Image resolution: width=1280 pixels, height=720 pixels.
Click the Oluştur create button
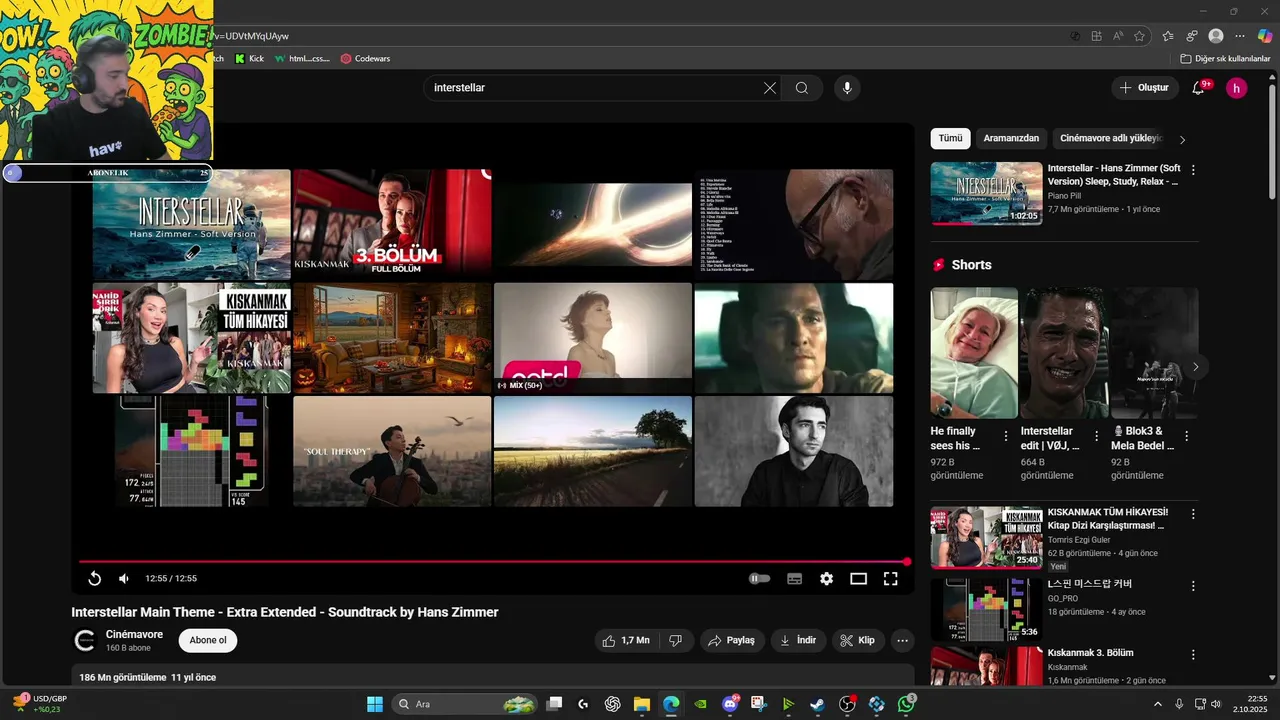pyautogui.click(x=1145, y=88)
